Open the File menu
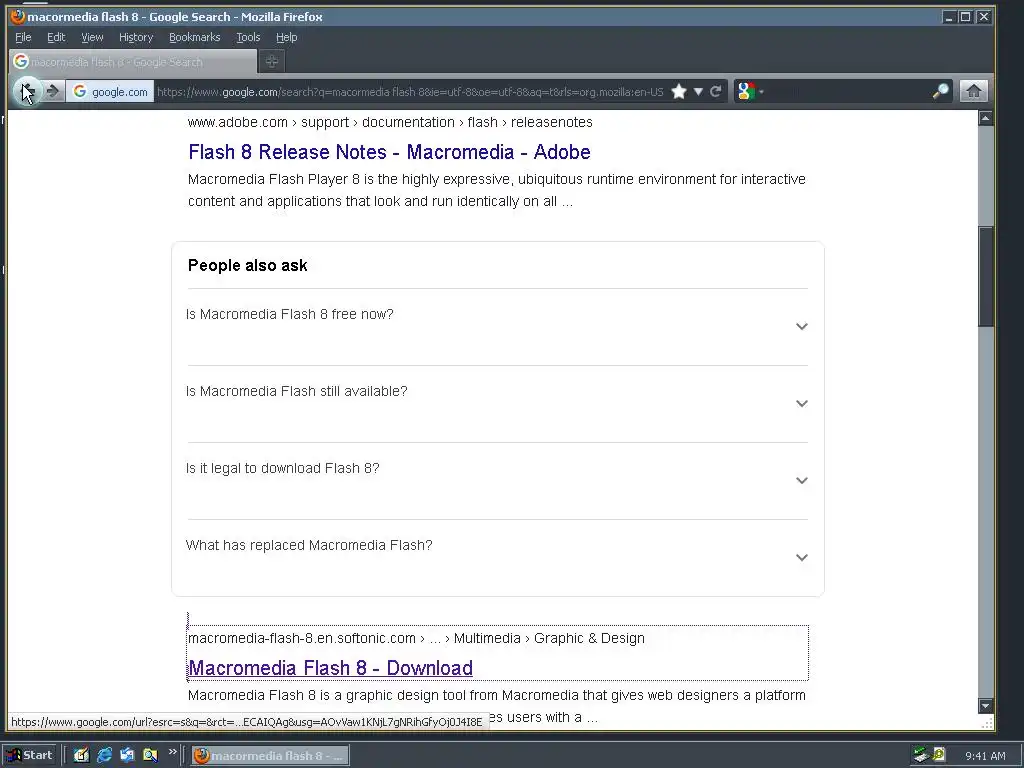1024x768 pixels. [x=23, y=37]
